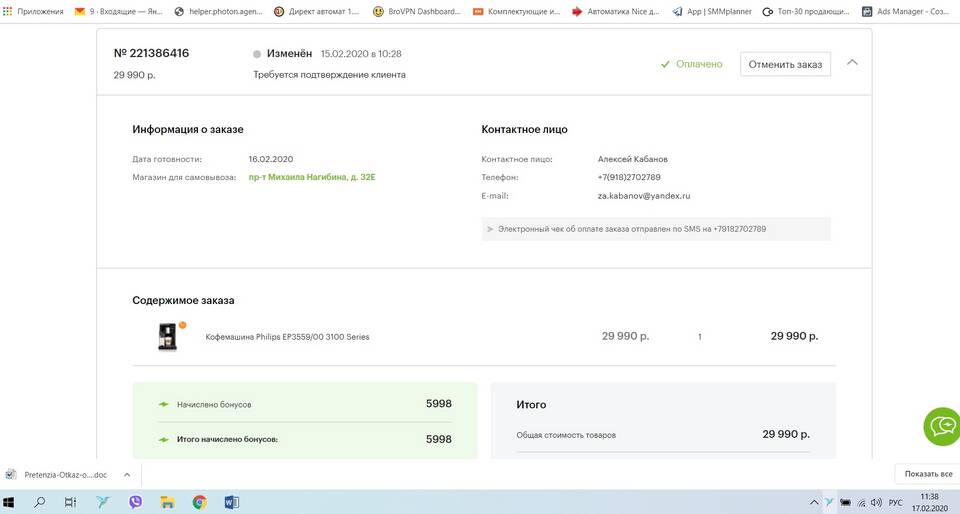Click the contact name Алексей Кабанов

coord(632,159)
